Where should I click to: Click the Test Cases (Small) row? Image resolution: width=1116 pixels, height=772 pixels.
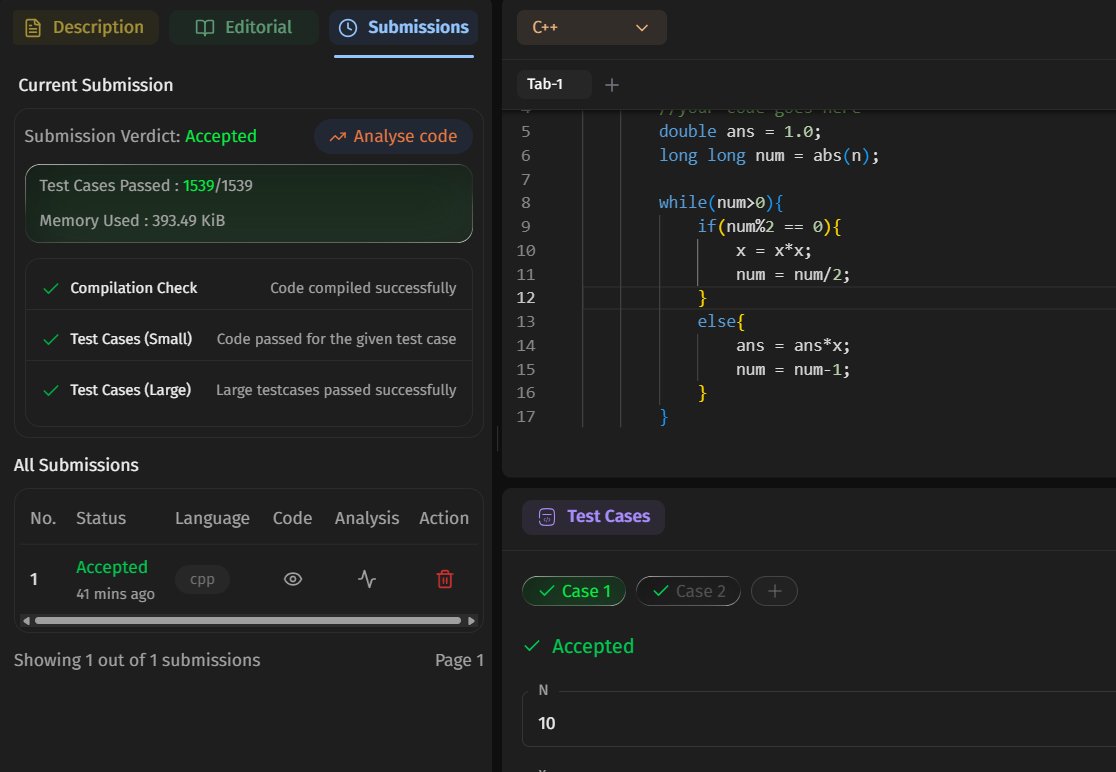click(249, 339)
